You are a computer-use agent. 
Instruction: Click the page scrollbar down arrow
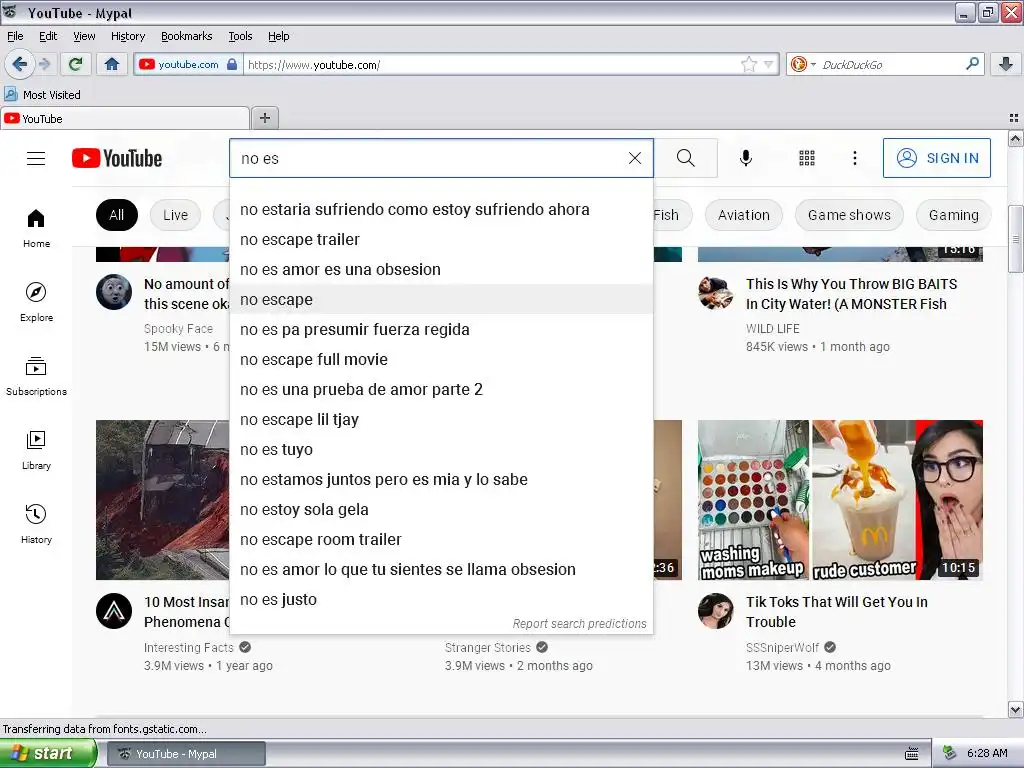click(x=1016, y=709)
